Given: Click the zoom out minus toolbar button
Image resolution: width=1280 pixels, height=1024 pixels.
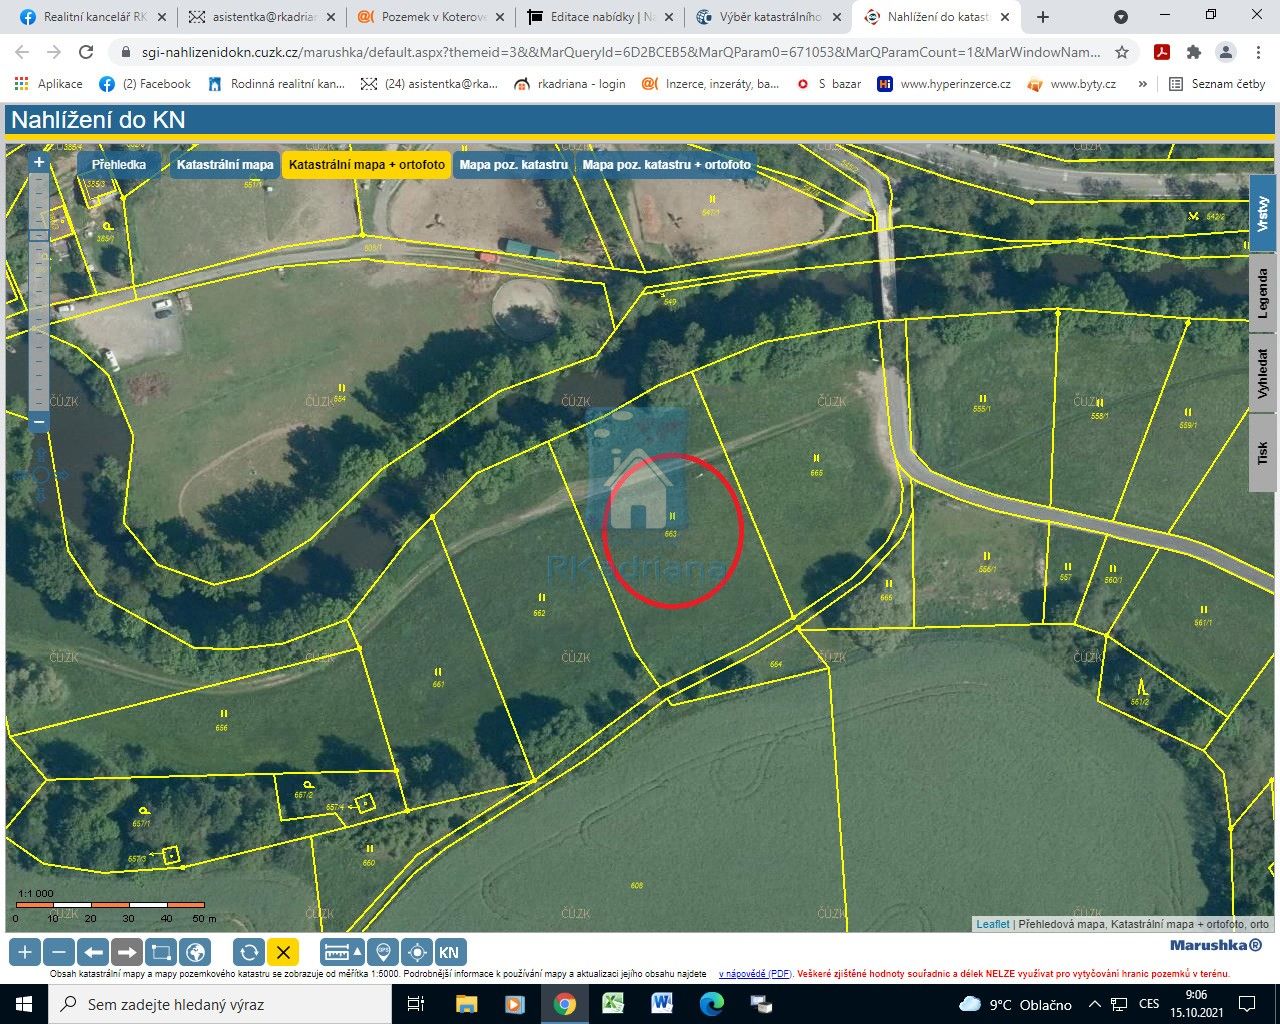Looking at the screenshot, I should [59, 952].
